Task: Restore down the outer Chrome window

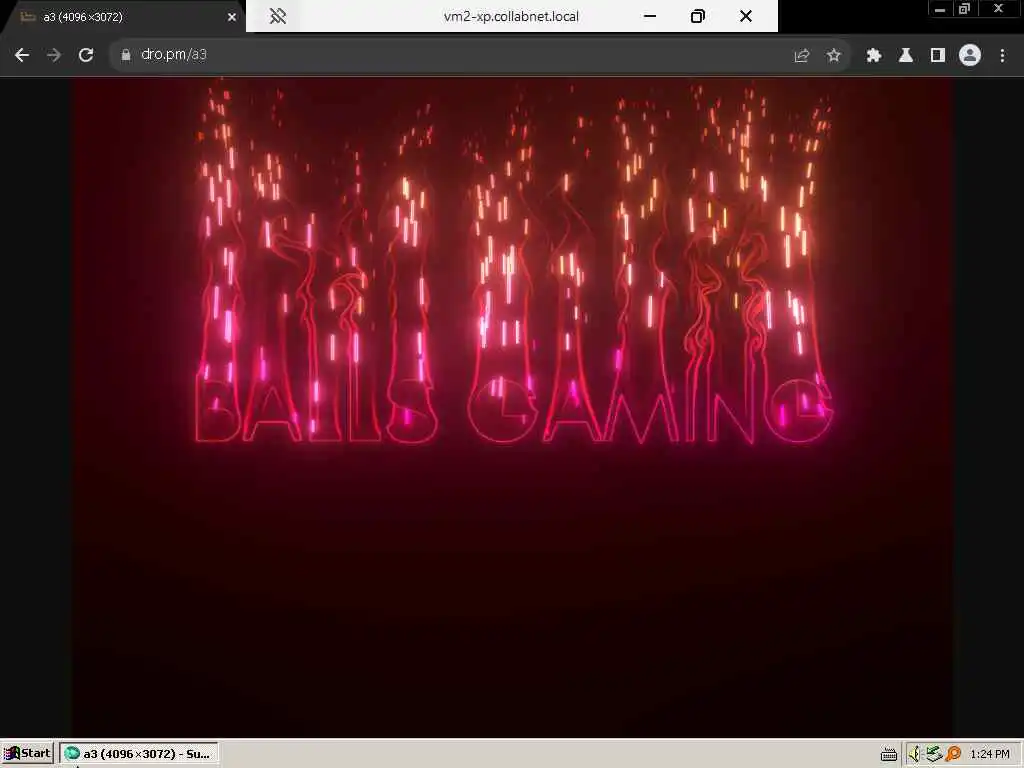Action: (x=963, y=9)
